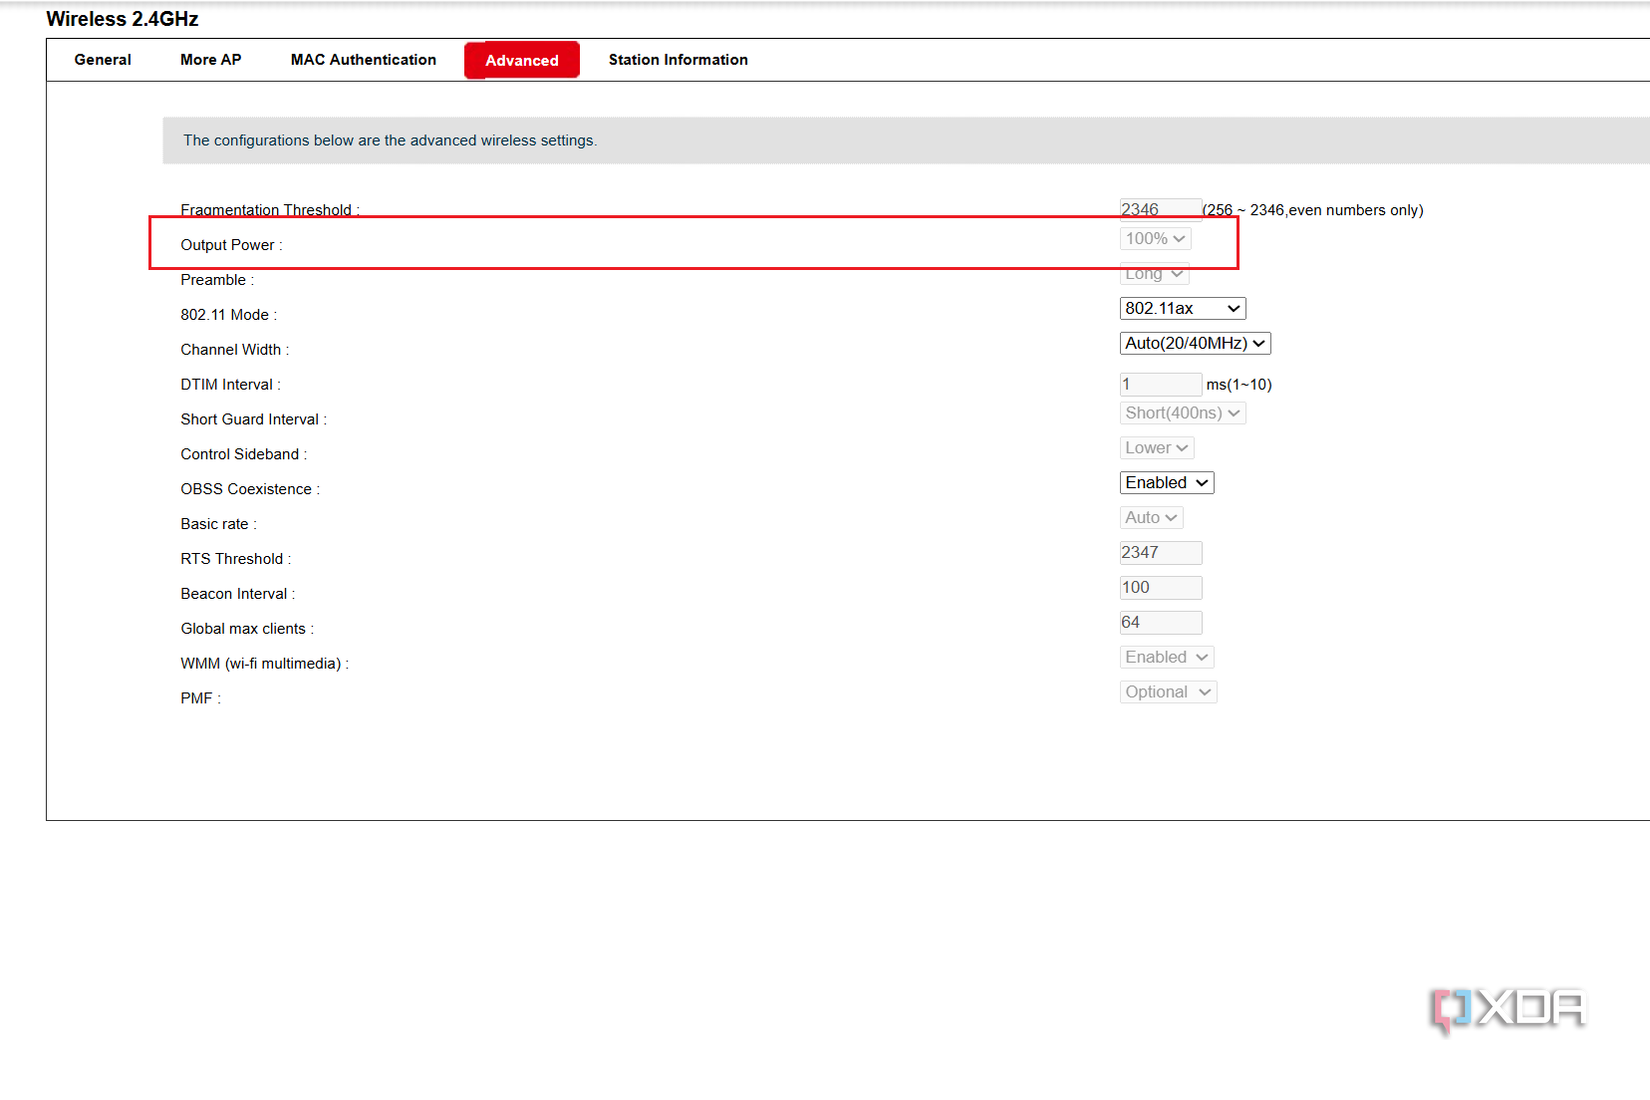Click the DTIM Interval label

[230, 385]
